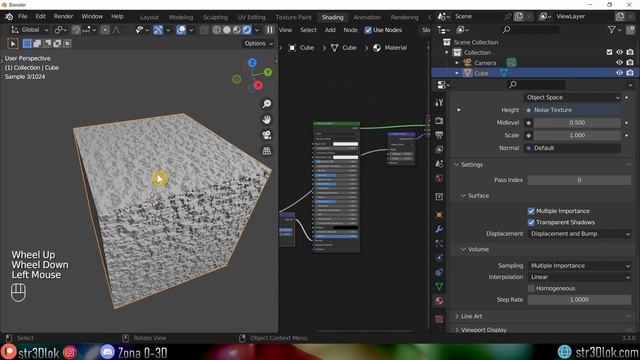Open the Texture properties tab
The height and width of the screenshot is (360, 640).
(439, 319)
